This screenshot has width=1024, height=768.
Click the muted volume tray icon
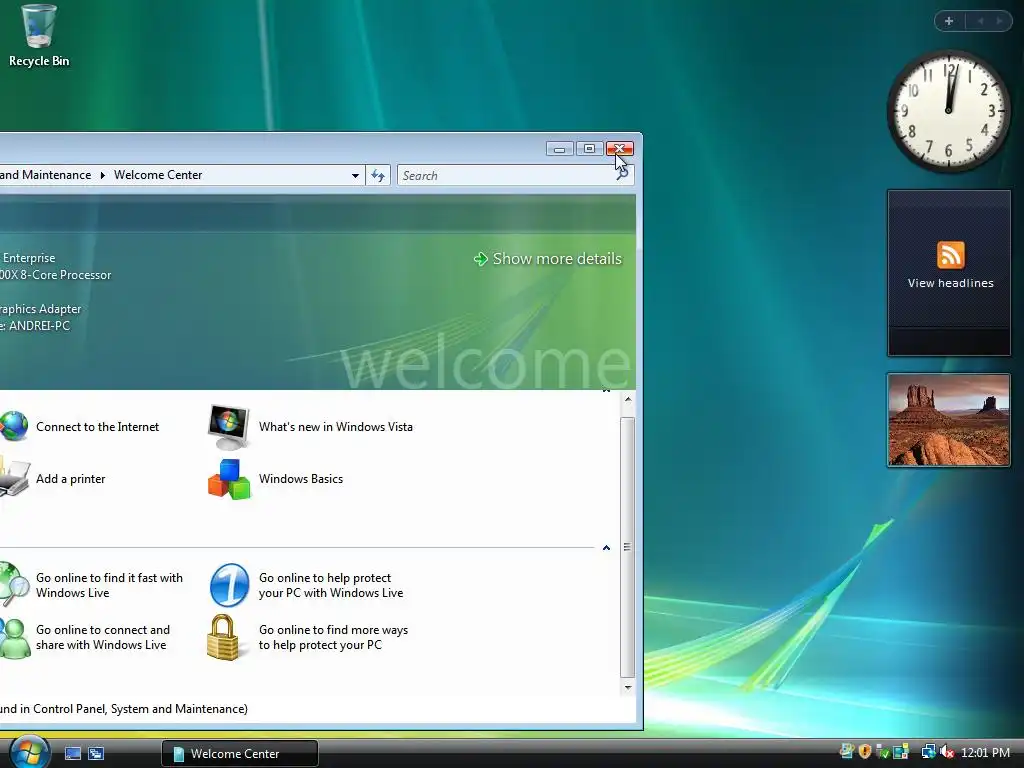click(x=946, y=752)
